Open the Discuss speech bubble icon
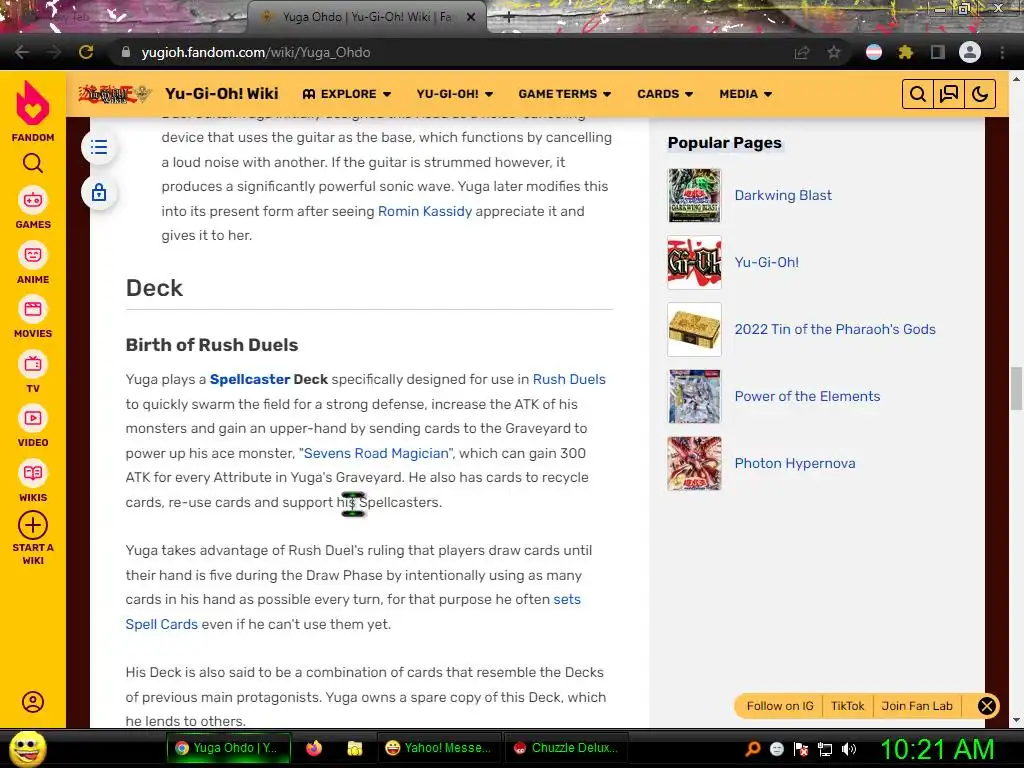The width and height of the screenshot is (1024, 768). 949,95
